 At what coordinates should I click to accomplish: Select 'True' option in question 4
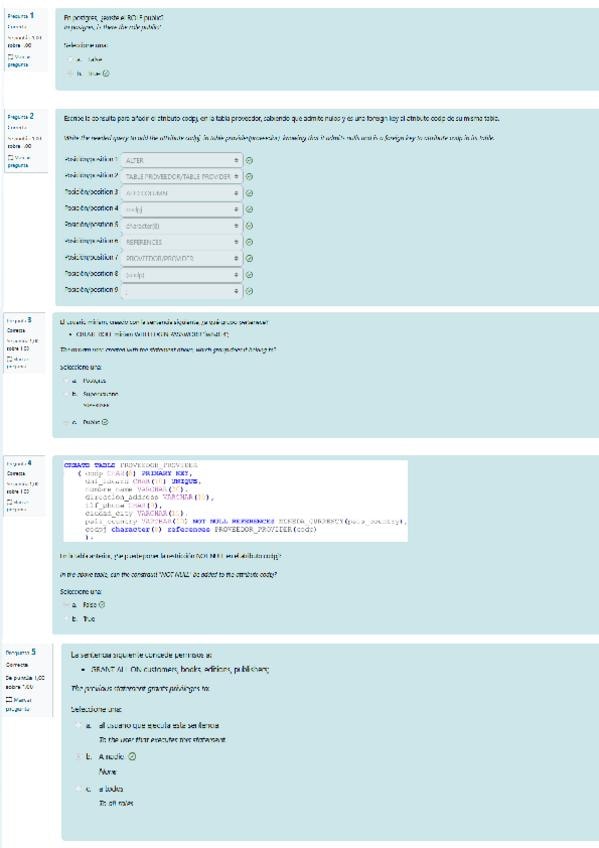coord(66,619)
